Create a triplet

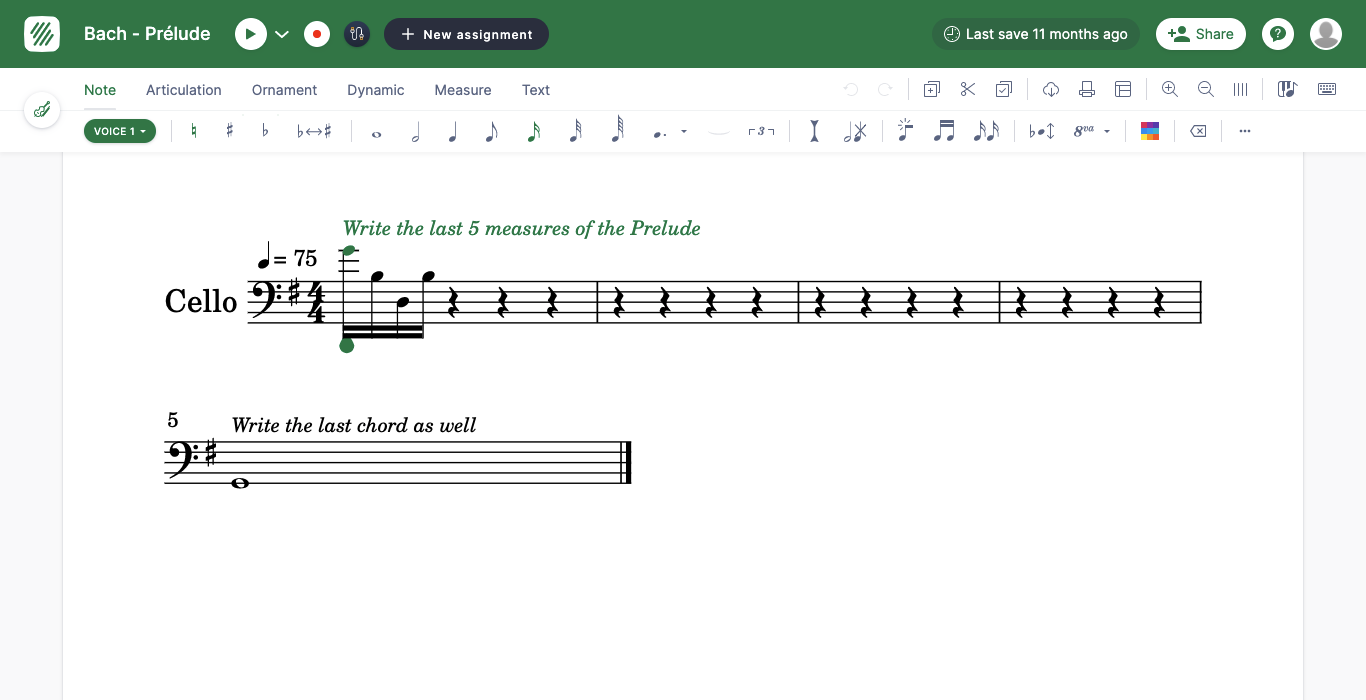[x=762, y=130]
